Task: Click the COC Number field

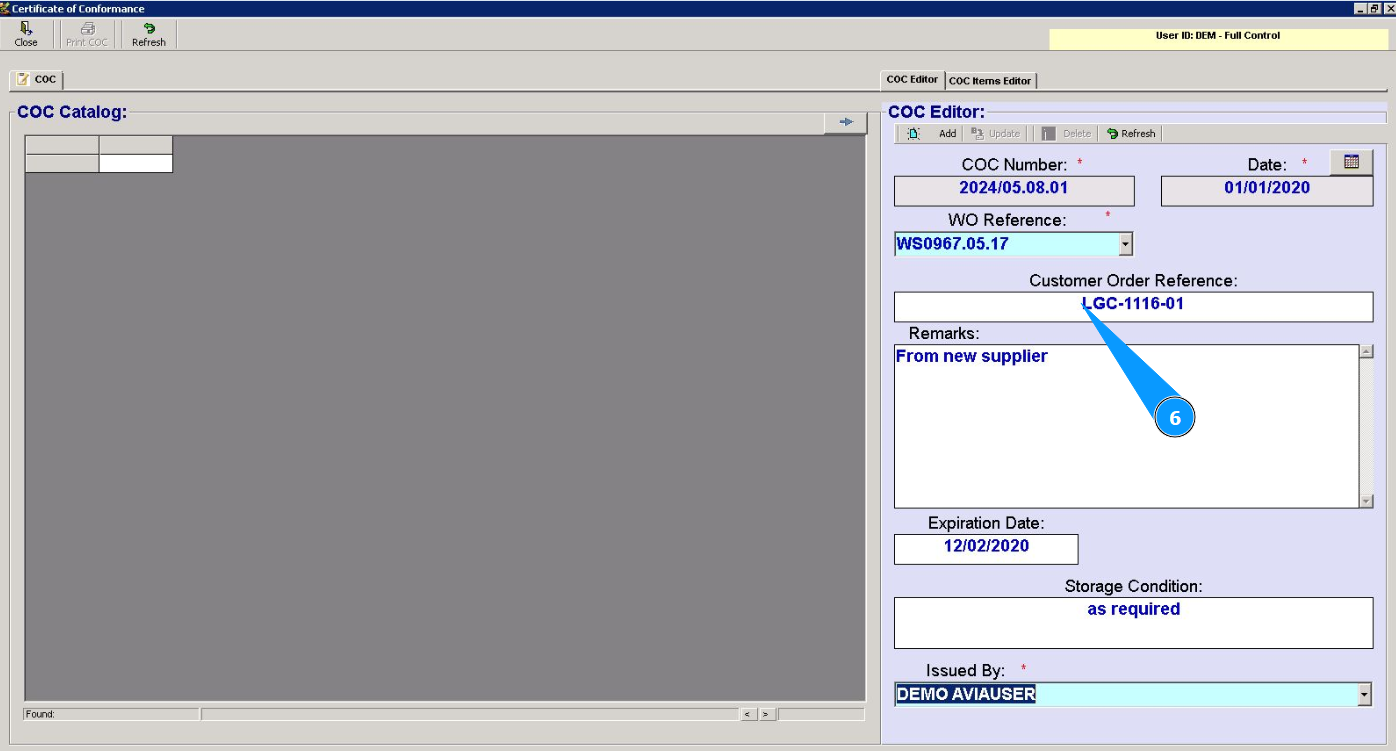Action: [x=1014, y=191]
